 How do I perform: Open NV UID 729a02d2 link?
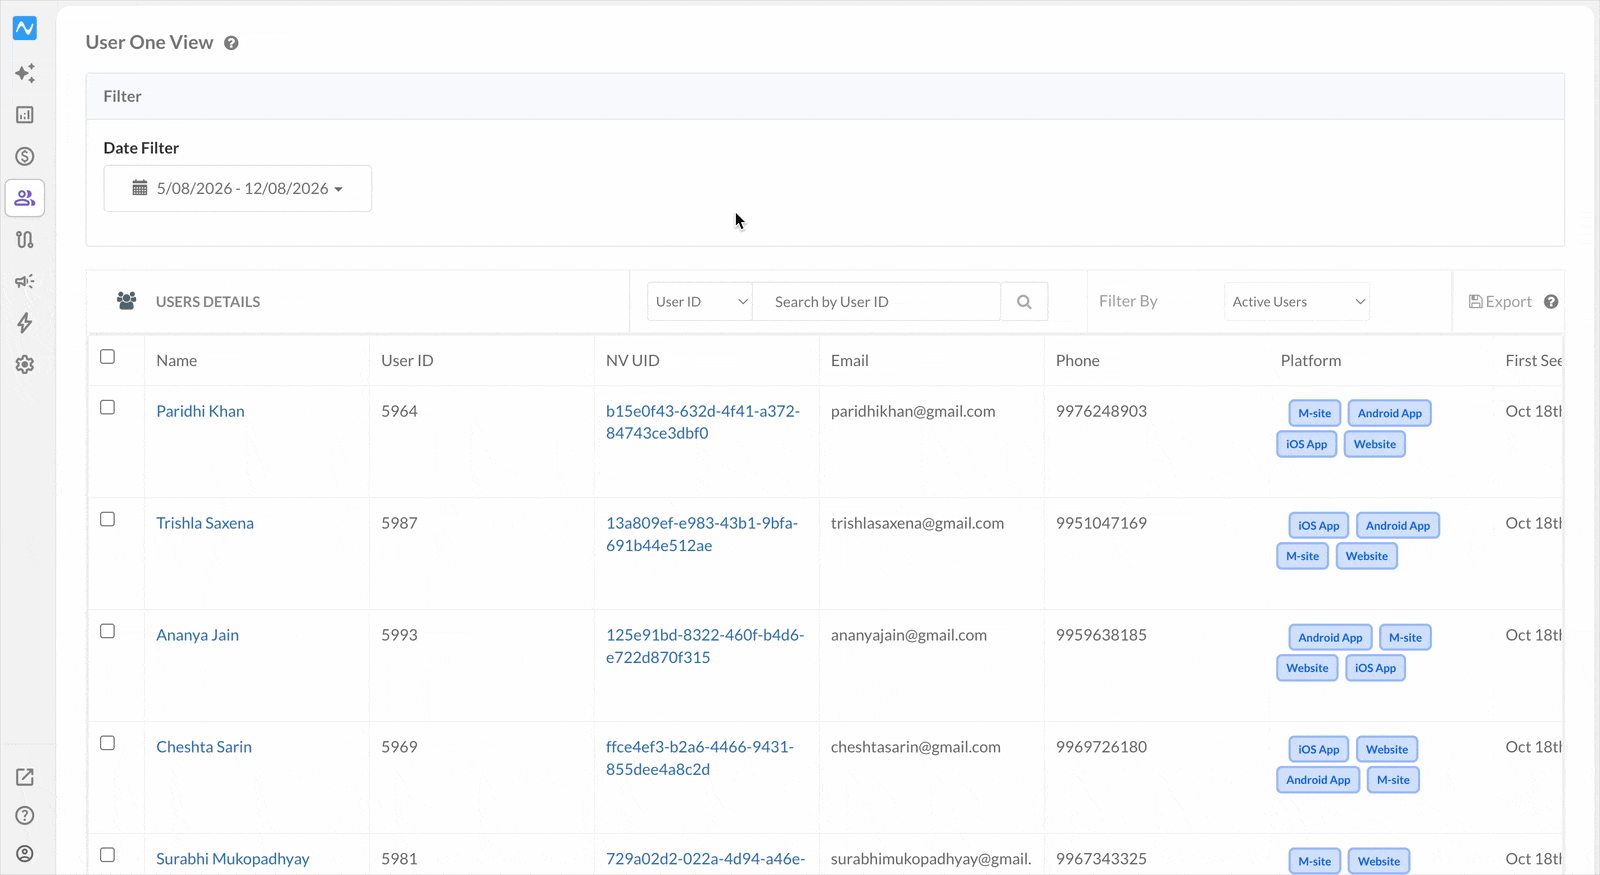click(705, 859)
